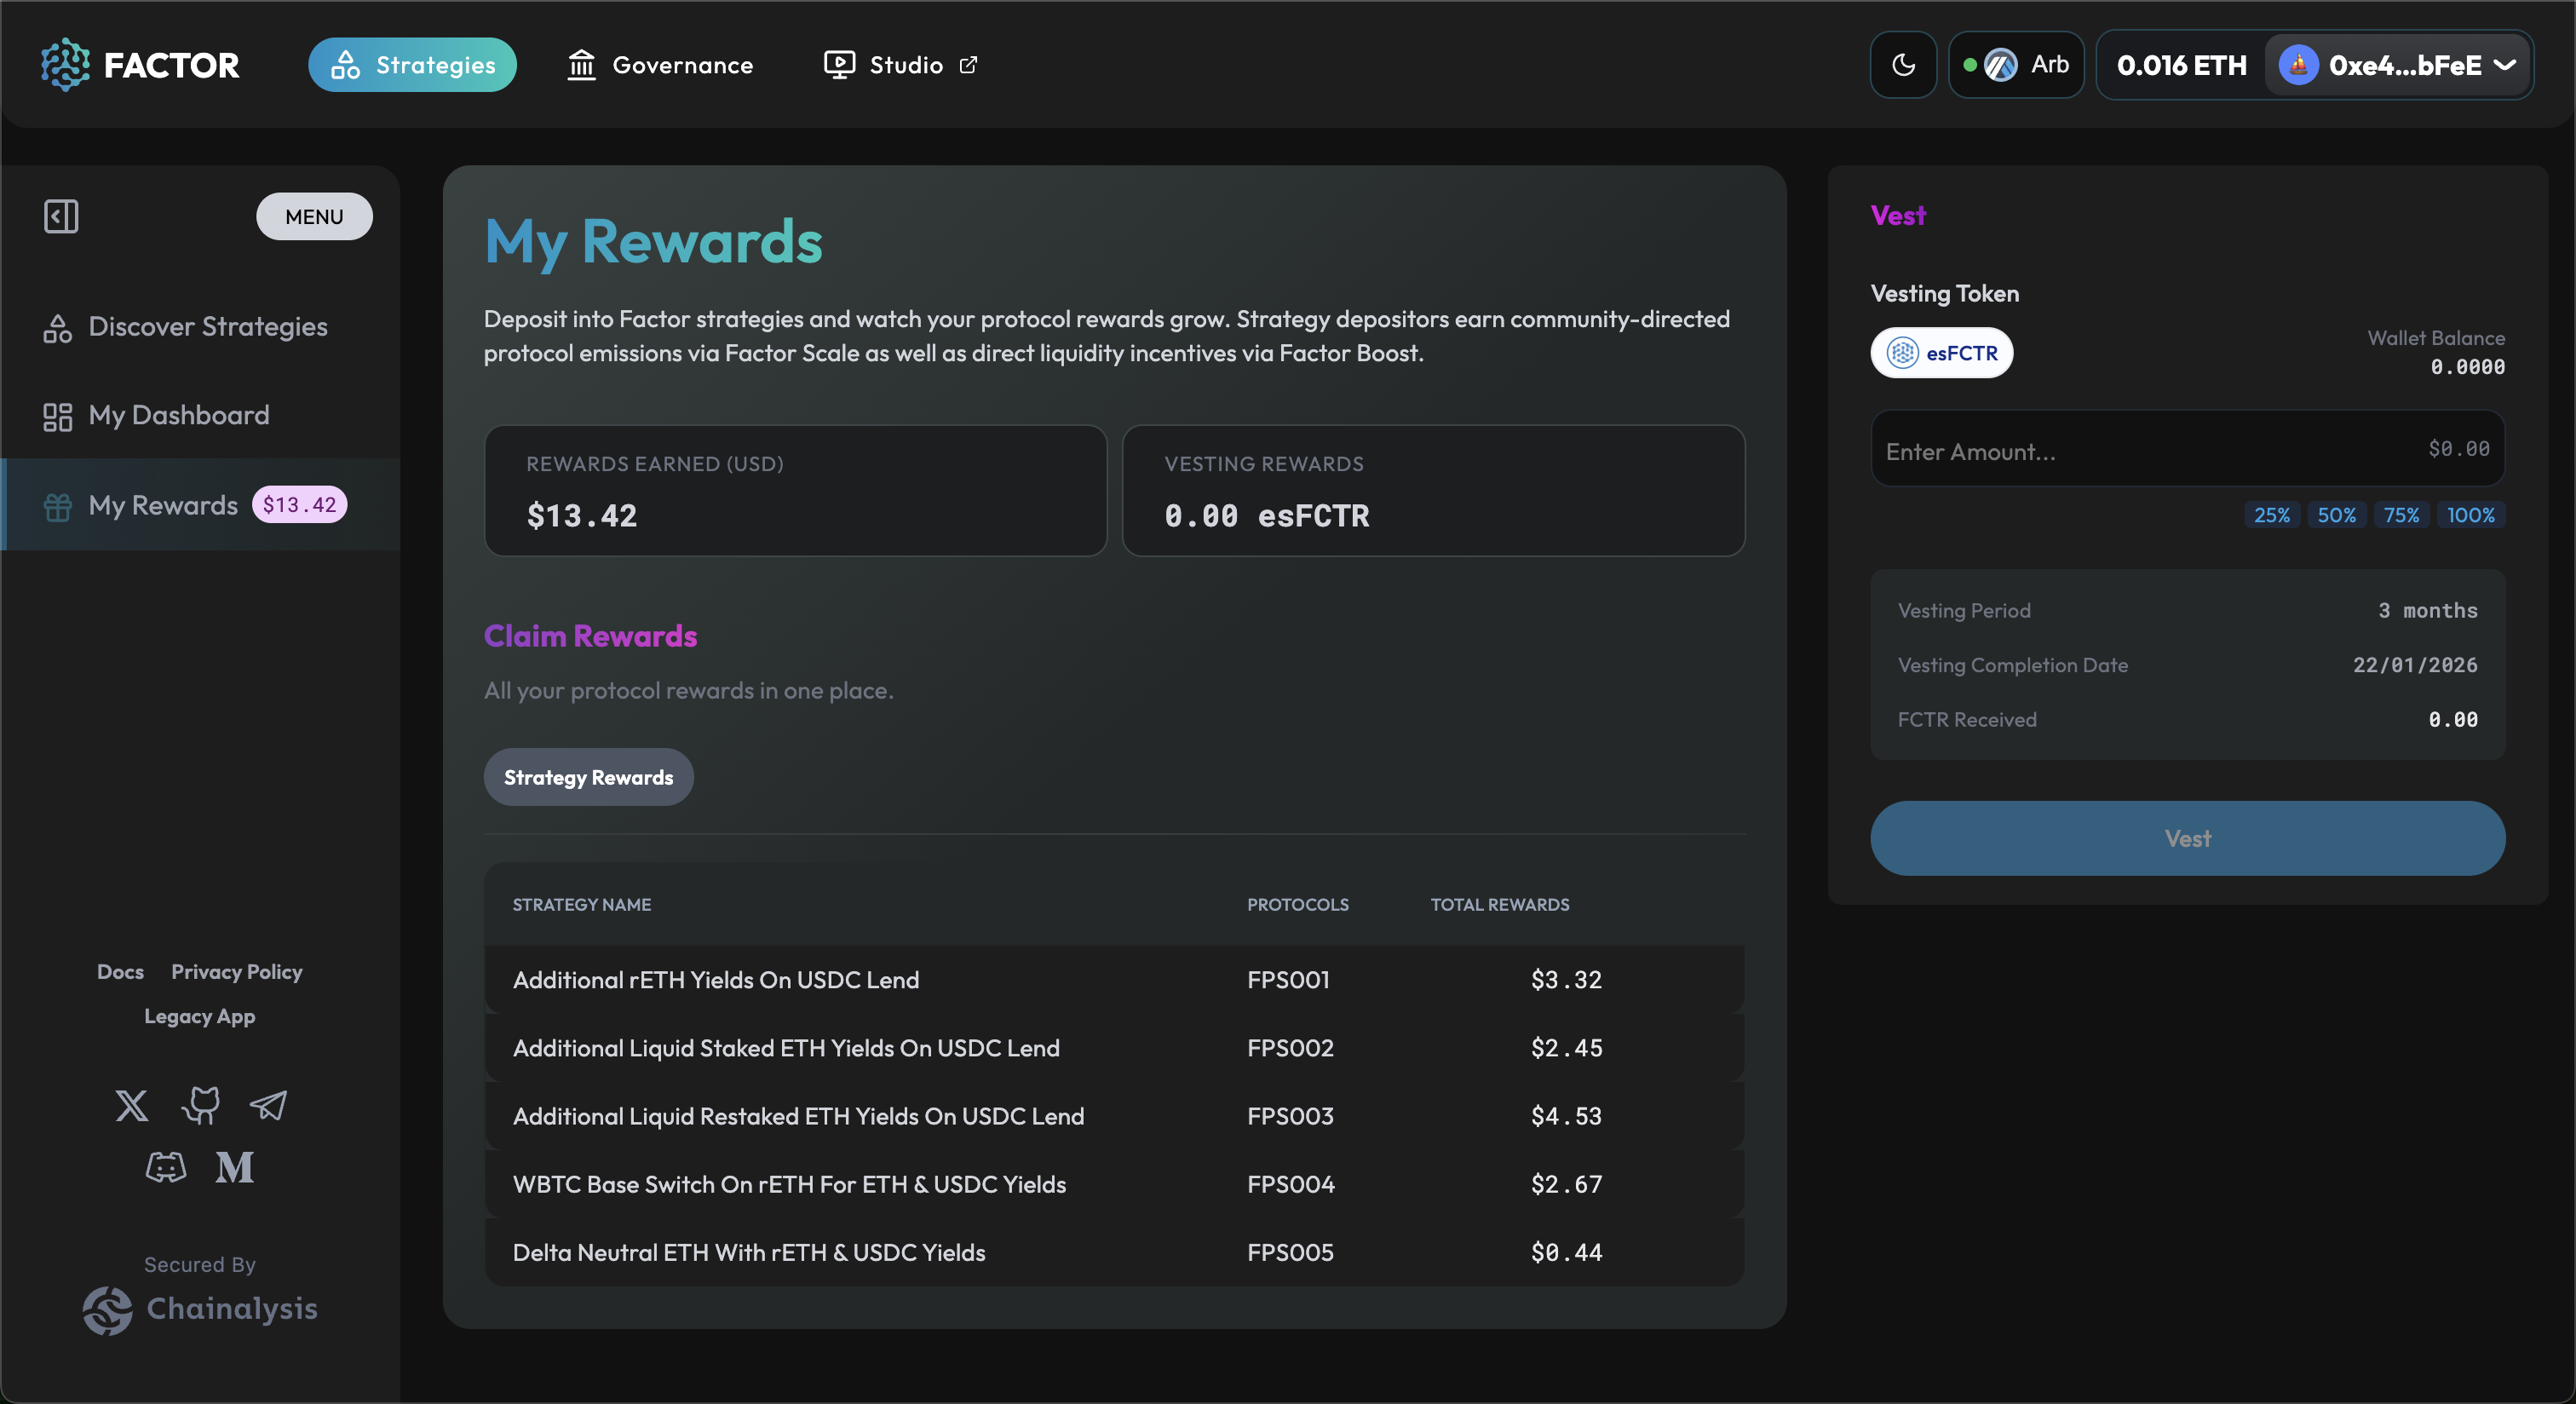The height and width of the screenshot is (1404, 2576).
Task: Collapse the sidebar panel icon
Action: point(61,216)
